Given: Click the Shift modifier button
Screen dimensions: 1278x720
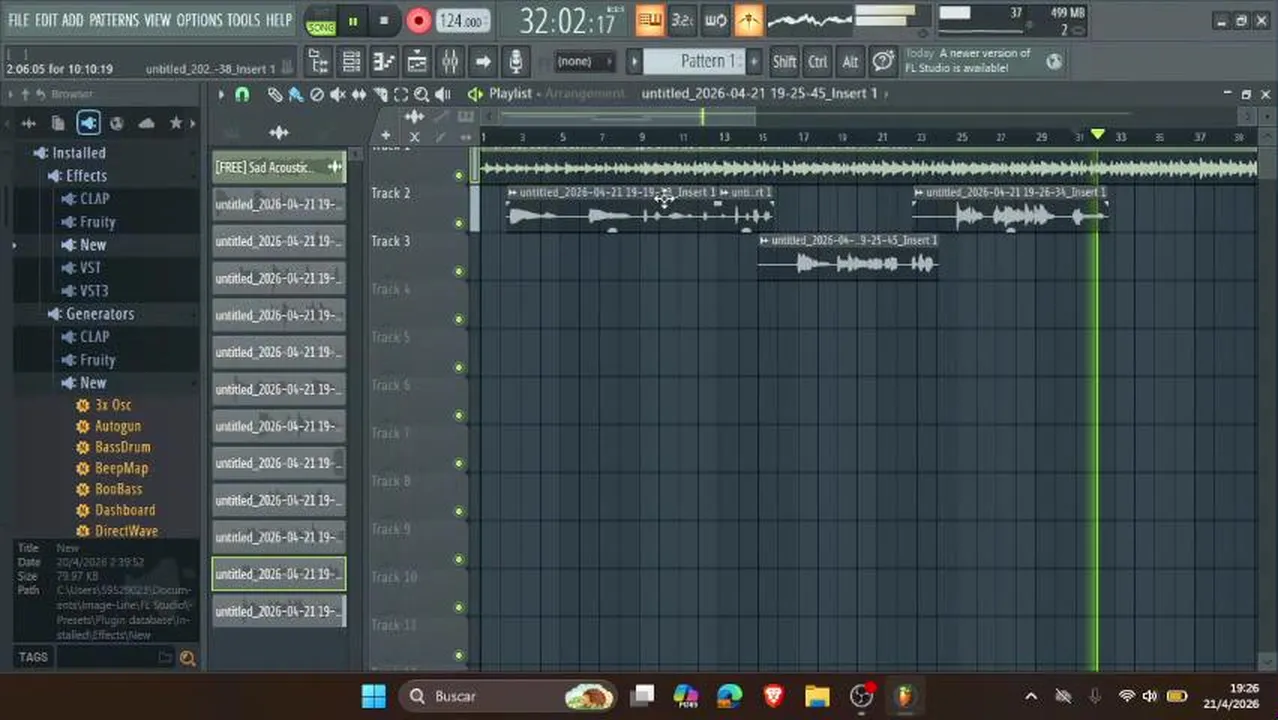Looking at the screenshot, I should (x=784, y=62).
